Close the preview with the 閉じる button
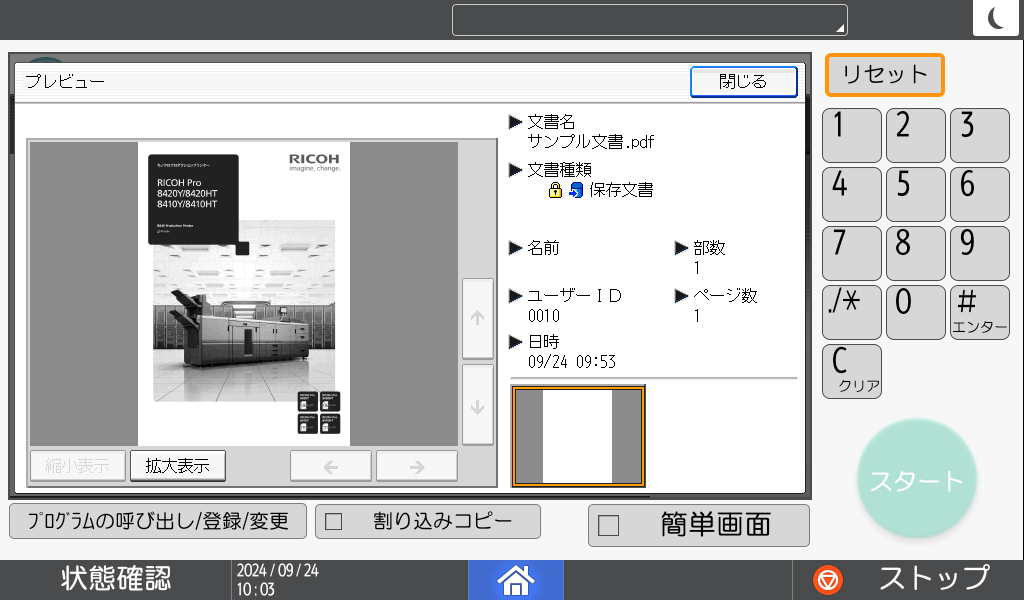 click(743, 82)
